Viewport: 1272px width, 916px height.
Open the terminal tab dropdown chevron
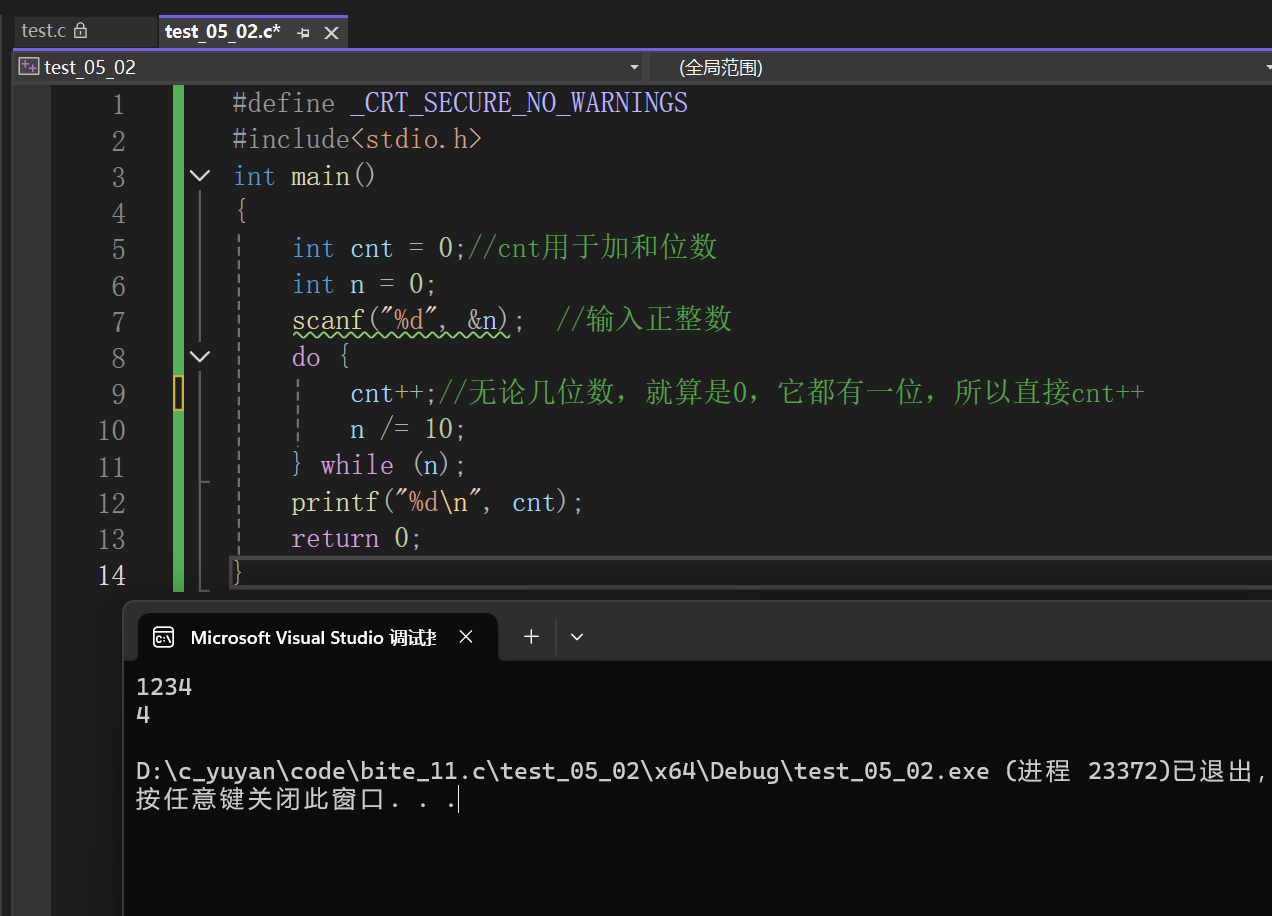[576, 637]
